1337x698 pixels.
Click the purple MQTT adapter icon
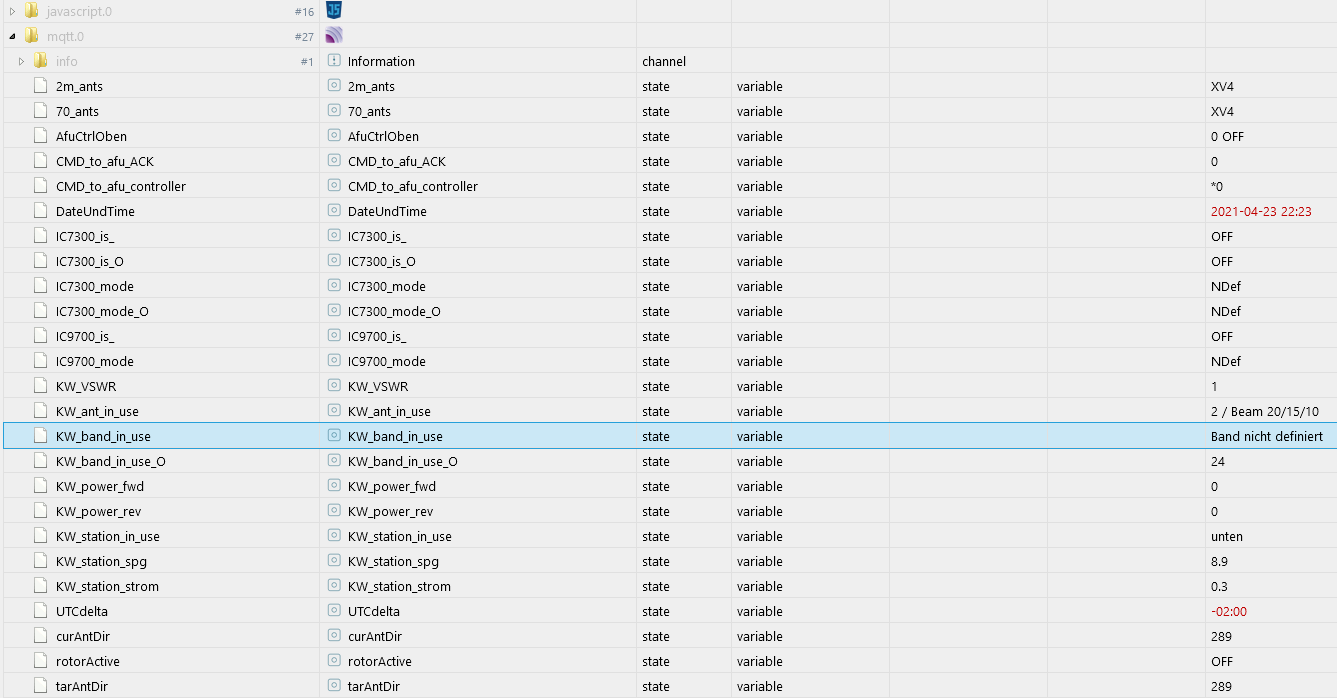(x=334, y=36)
